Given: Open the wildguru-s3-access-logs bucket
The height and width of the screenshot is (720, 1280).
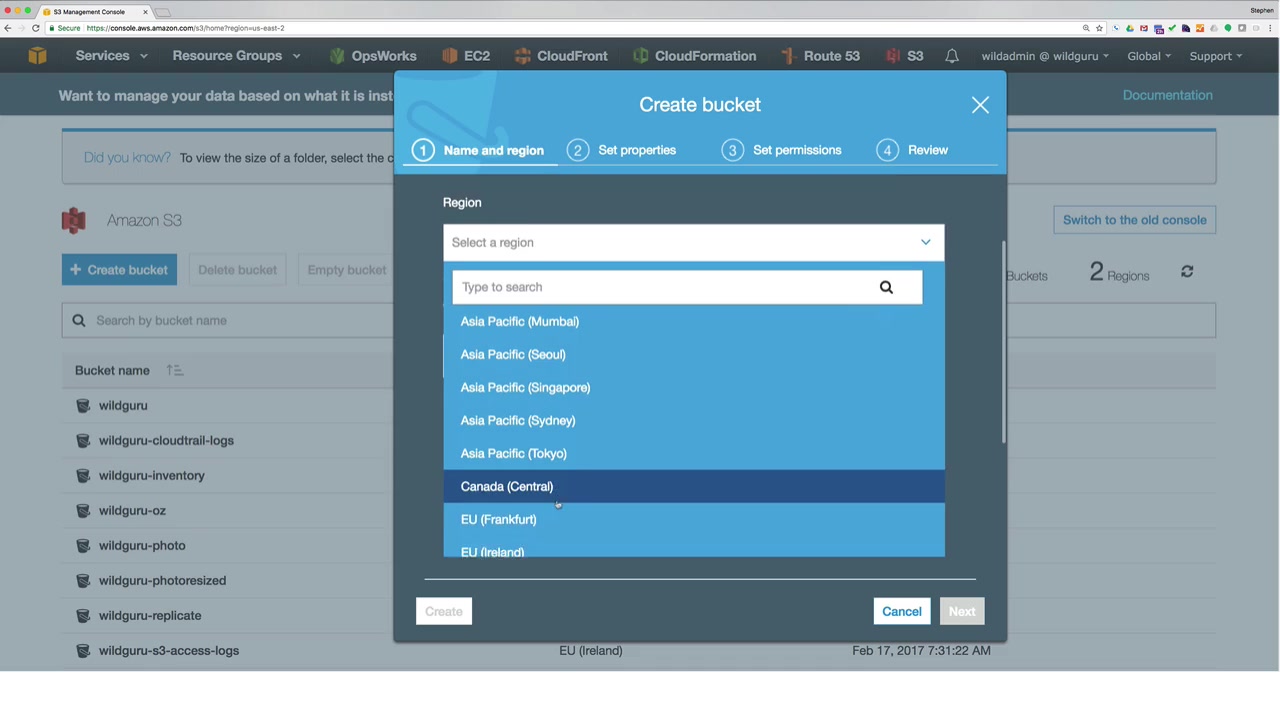Looking at the screenshot, I should (x=169, y=650).
